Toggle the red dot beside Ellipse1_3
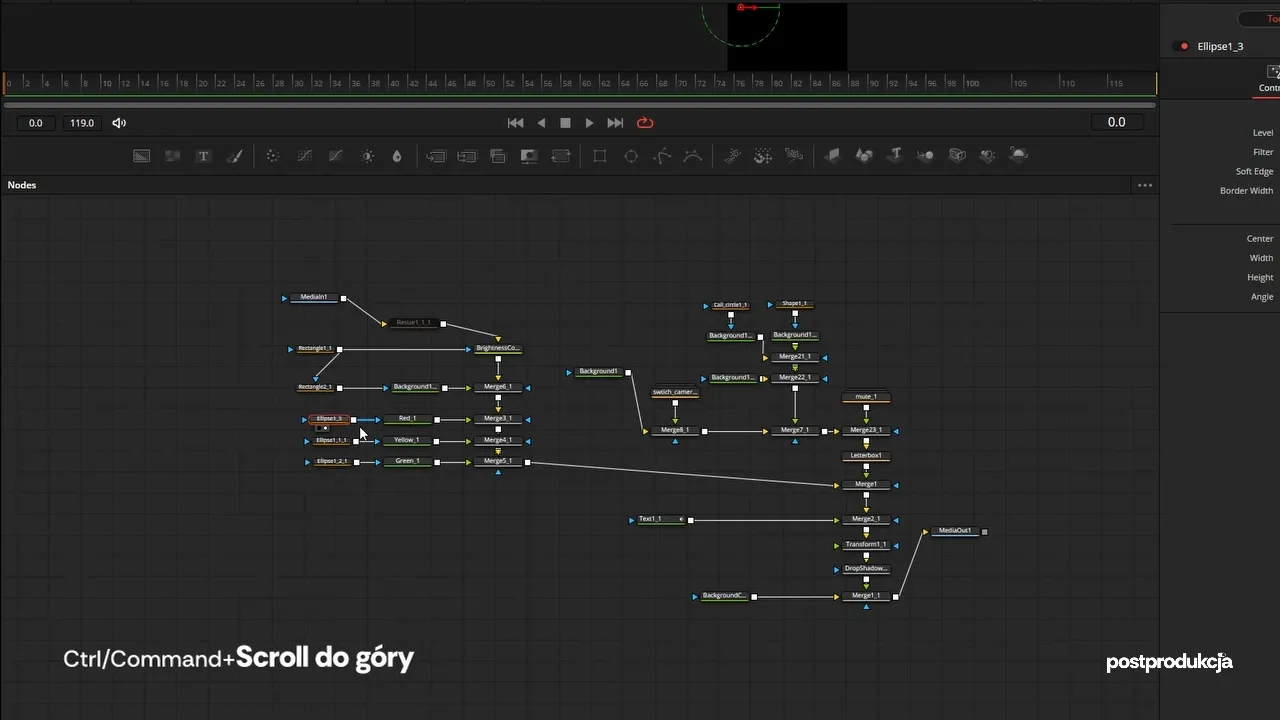 [1185, 46]
